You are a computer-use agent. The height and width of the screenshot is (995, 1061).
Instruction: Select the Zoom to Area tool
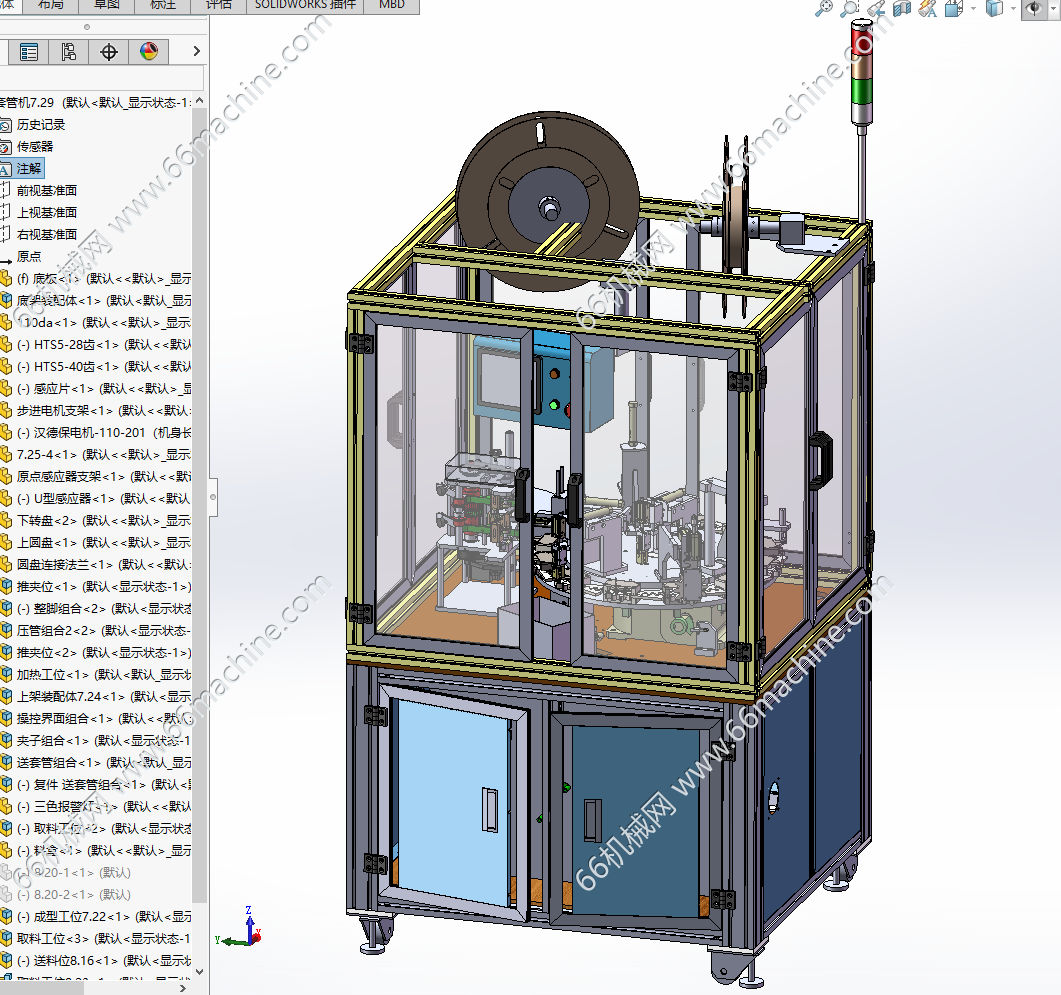point(850,8)
